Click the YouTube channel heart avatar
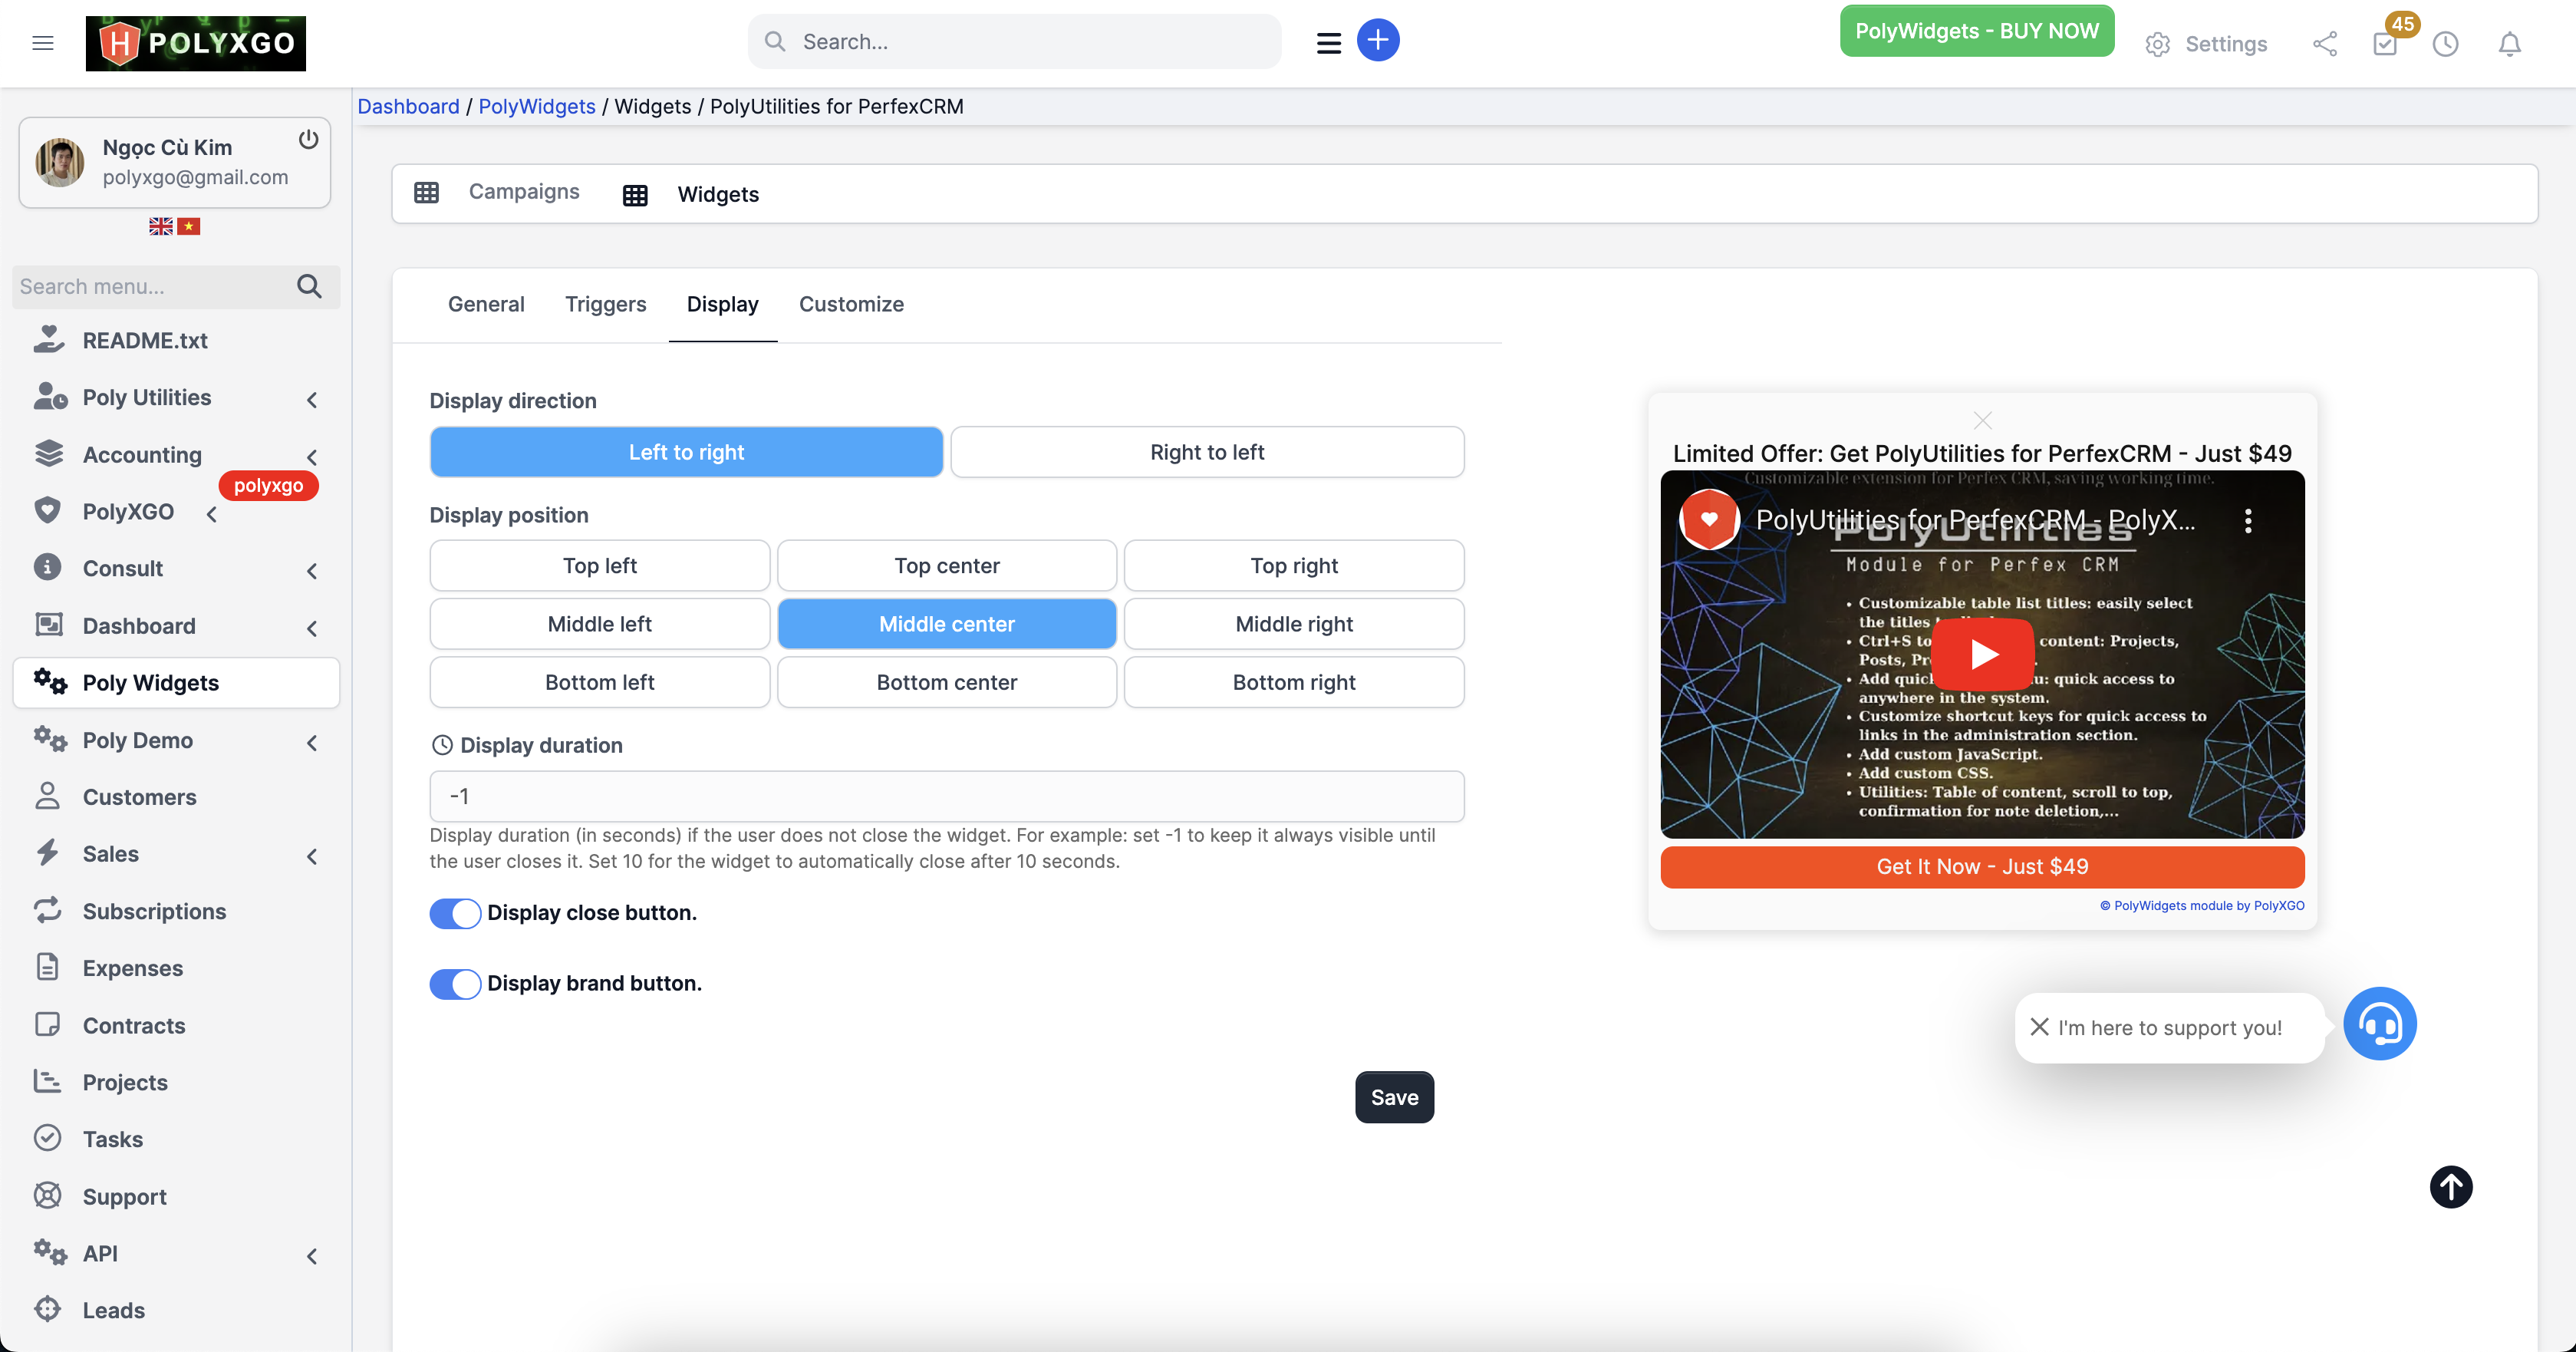The width and height of the screenshot is (2576, 1352). [x=1709, y=519]
